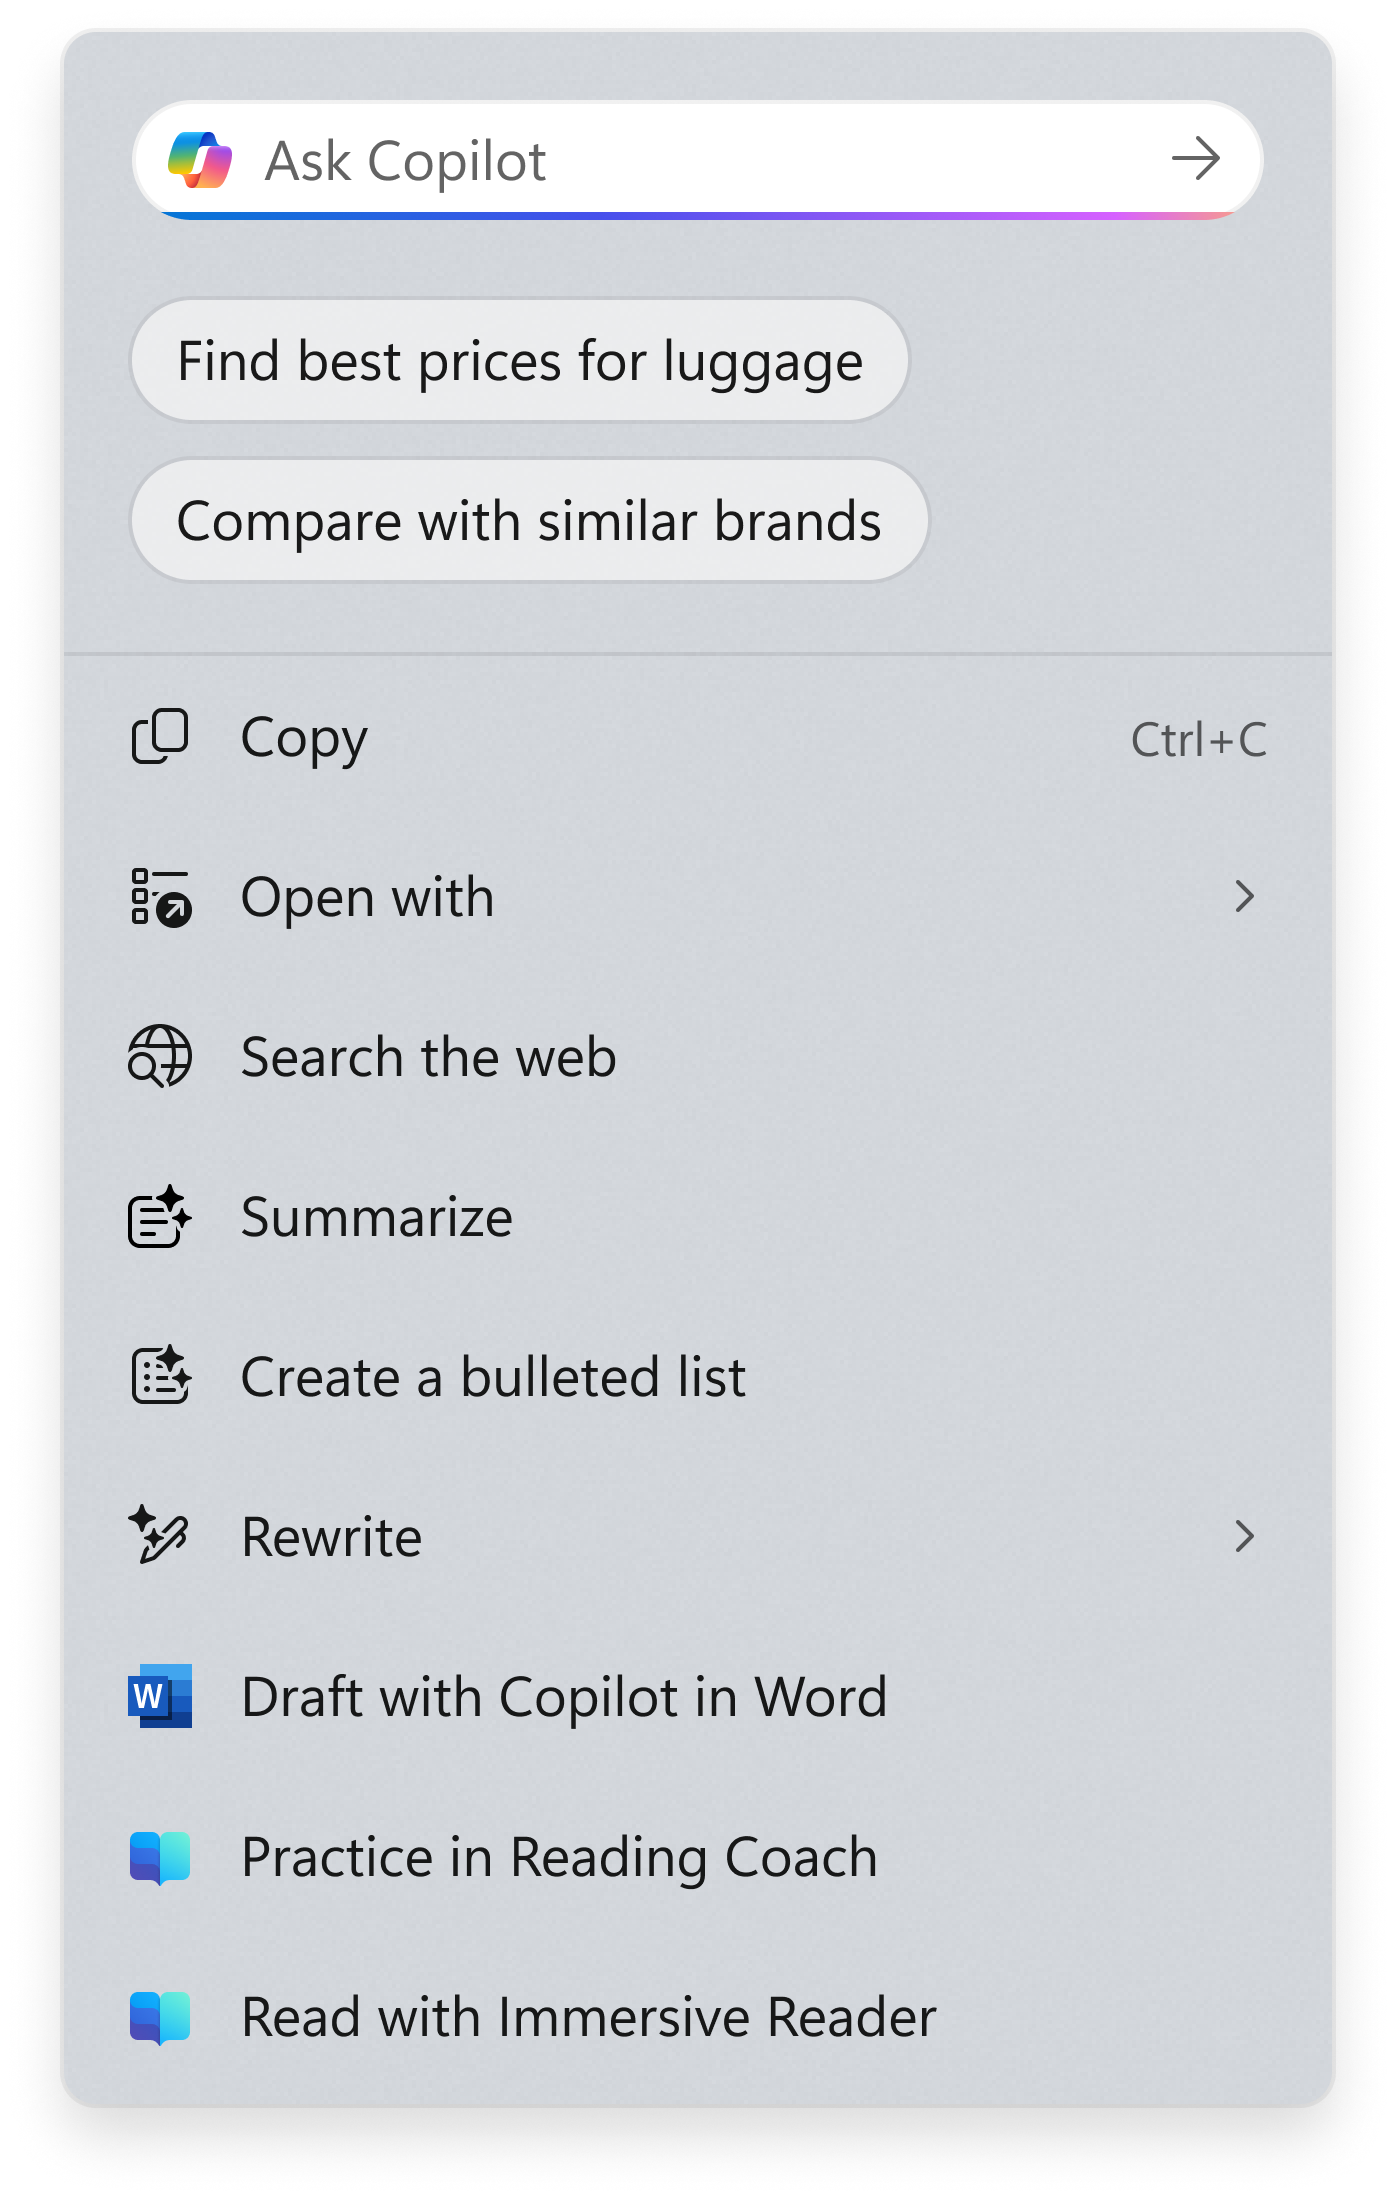The height and width of the screenshot is (2200, 1396).
Task: Click the Open with icon
Action: (160, 897)
